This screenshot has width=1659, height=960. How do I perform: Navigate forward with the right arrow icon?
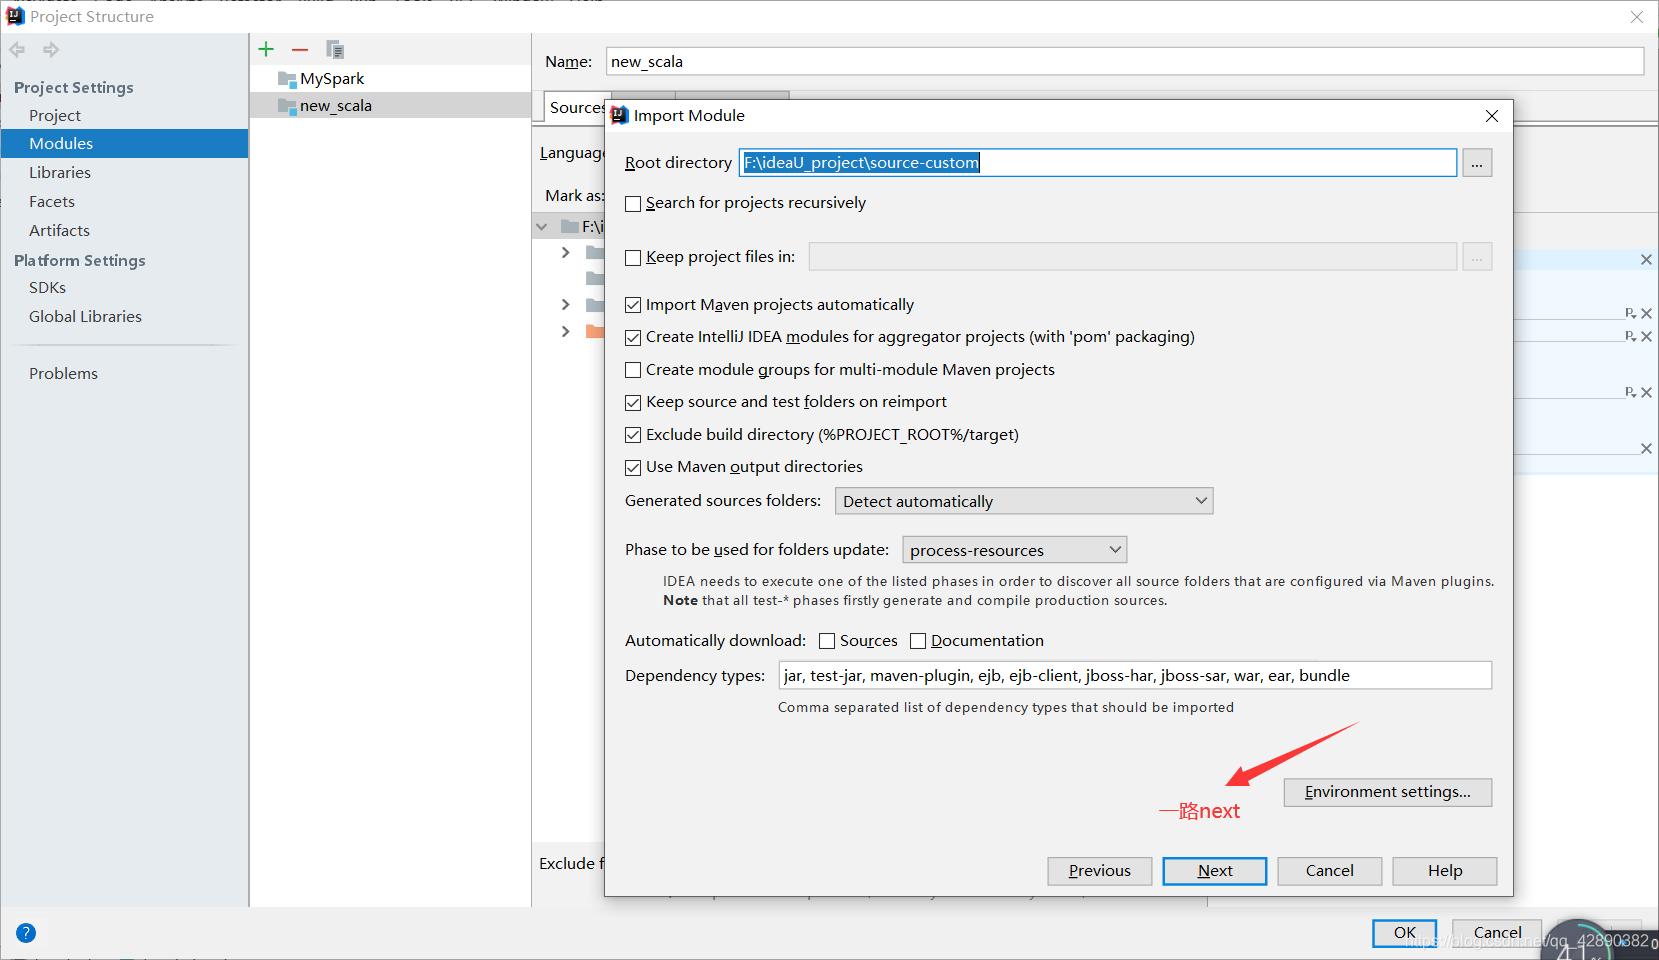51,49
